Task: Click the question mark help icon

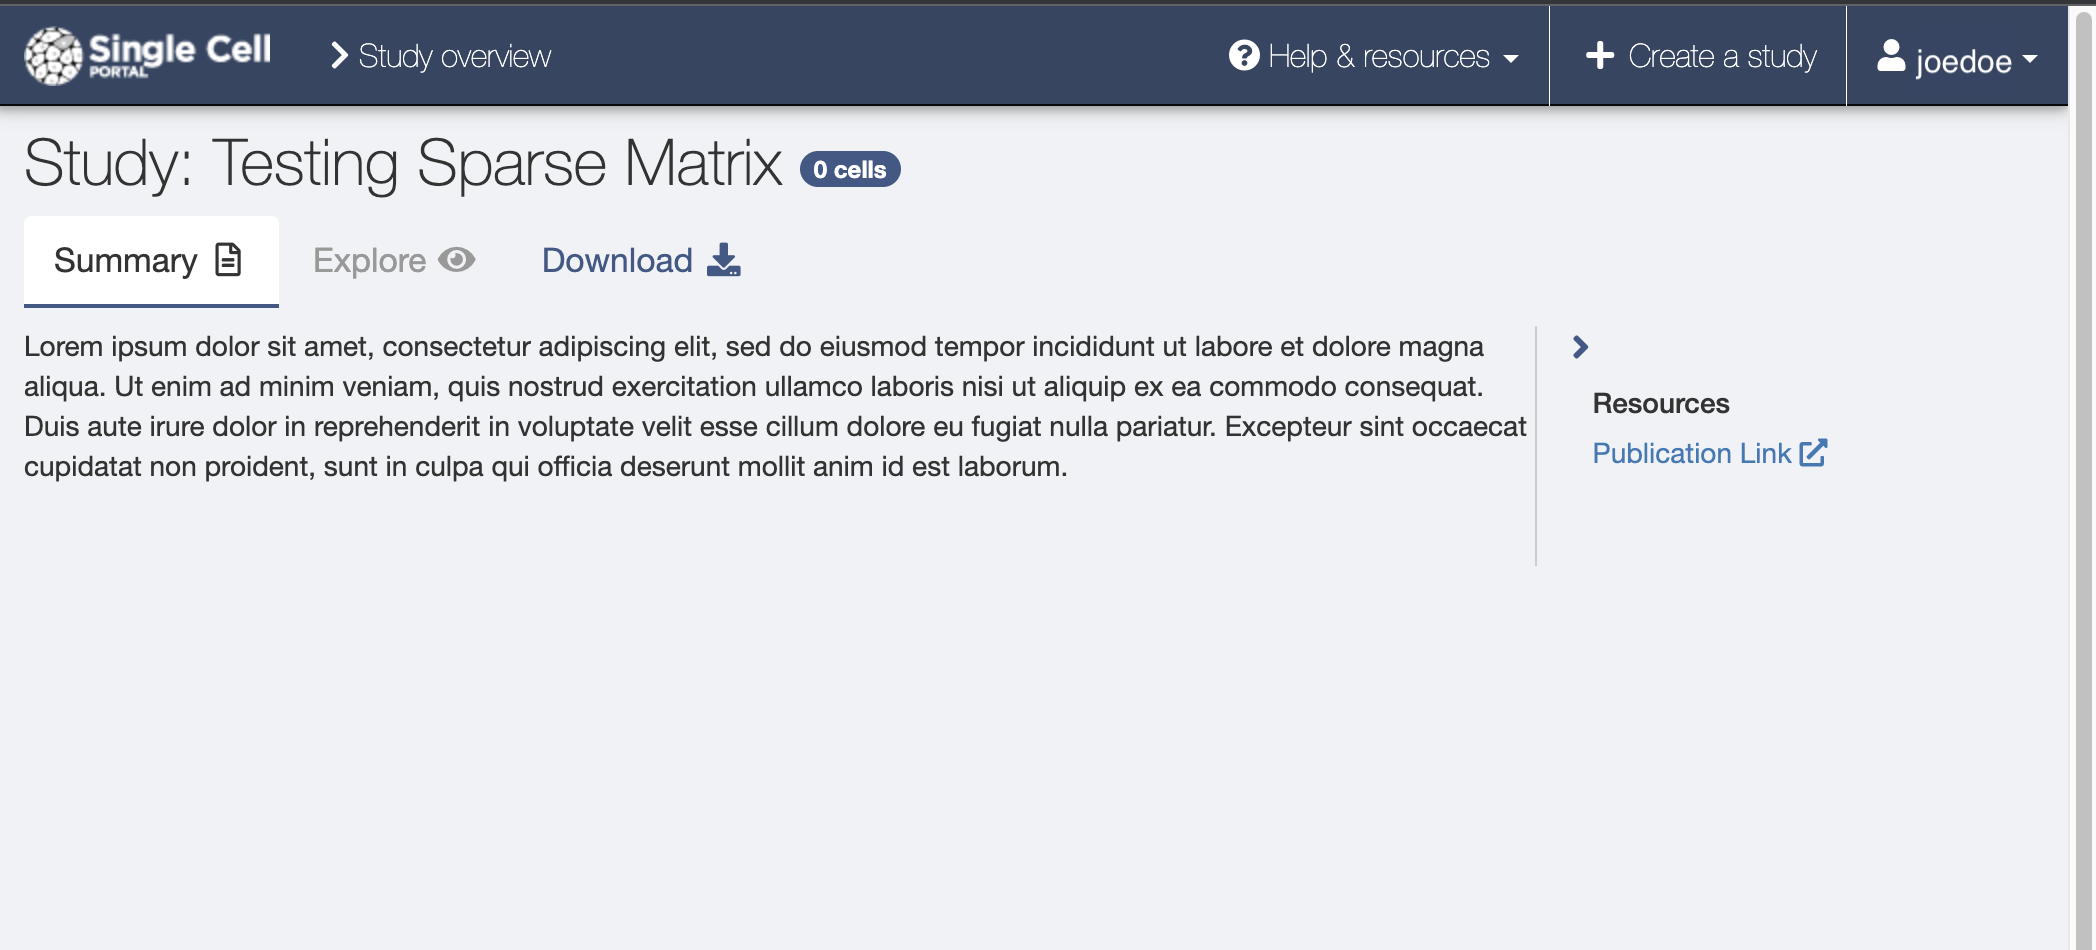Action: (x=1244, y=55)
